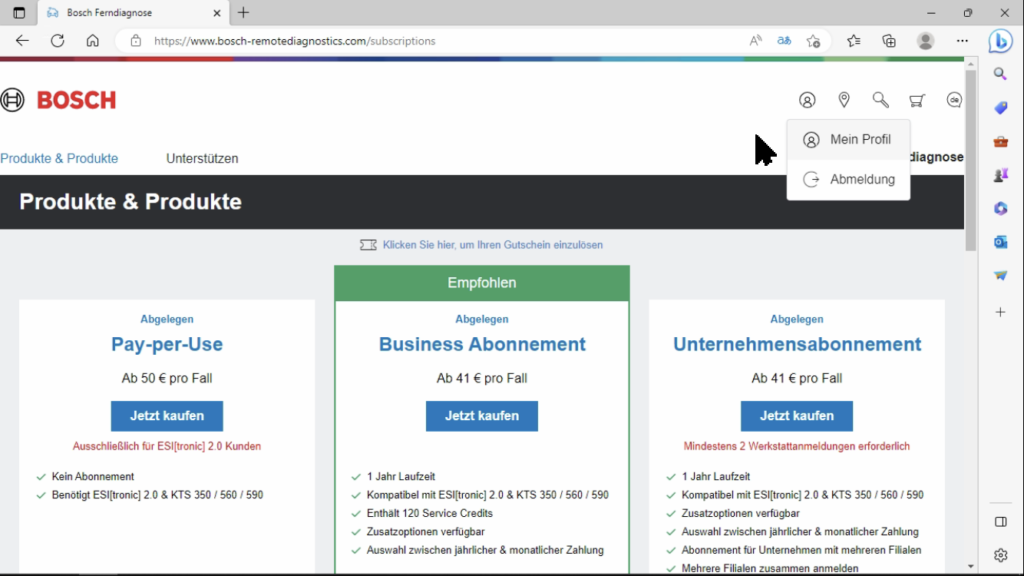The height and width of the screenshot is (576, 1024).
Task: Click 'Ausschließlich für ESI[tronic] 2.0 Kunden' note
Action: (167, 447)
